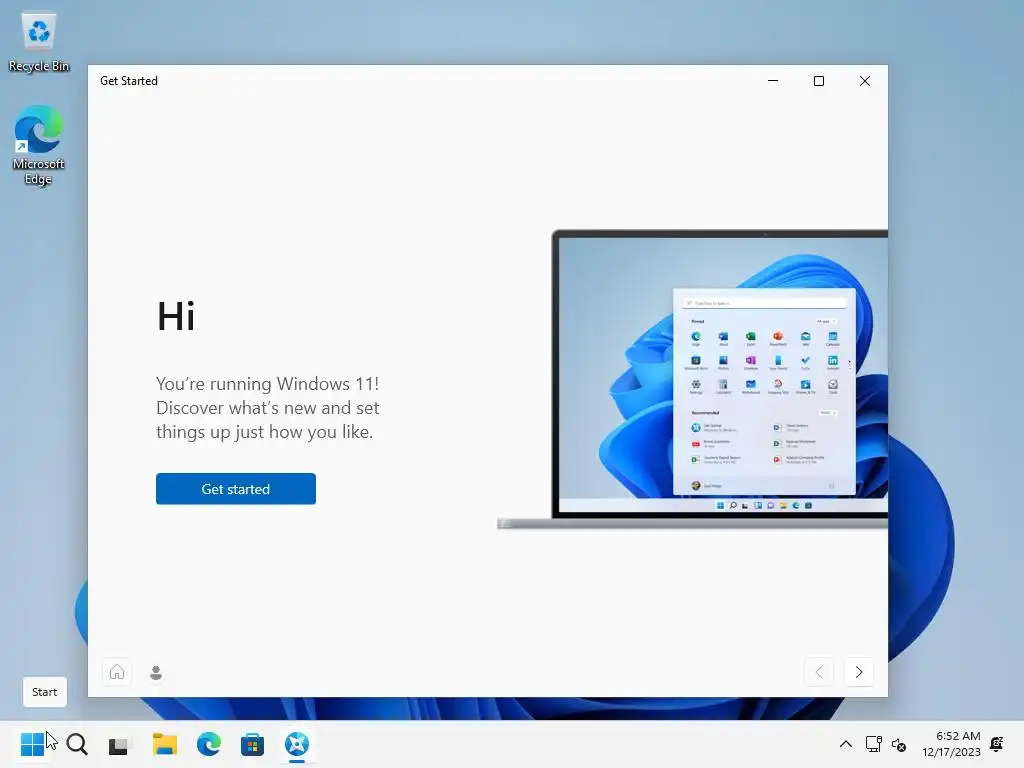Go to next page with right chevron
Screen dimensions: 1024x768
859,671
